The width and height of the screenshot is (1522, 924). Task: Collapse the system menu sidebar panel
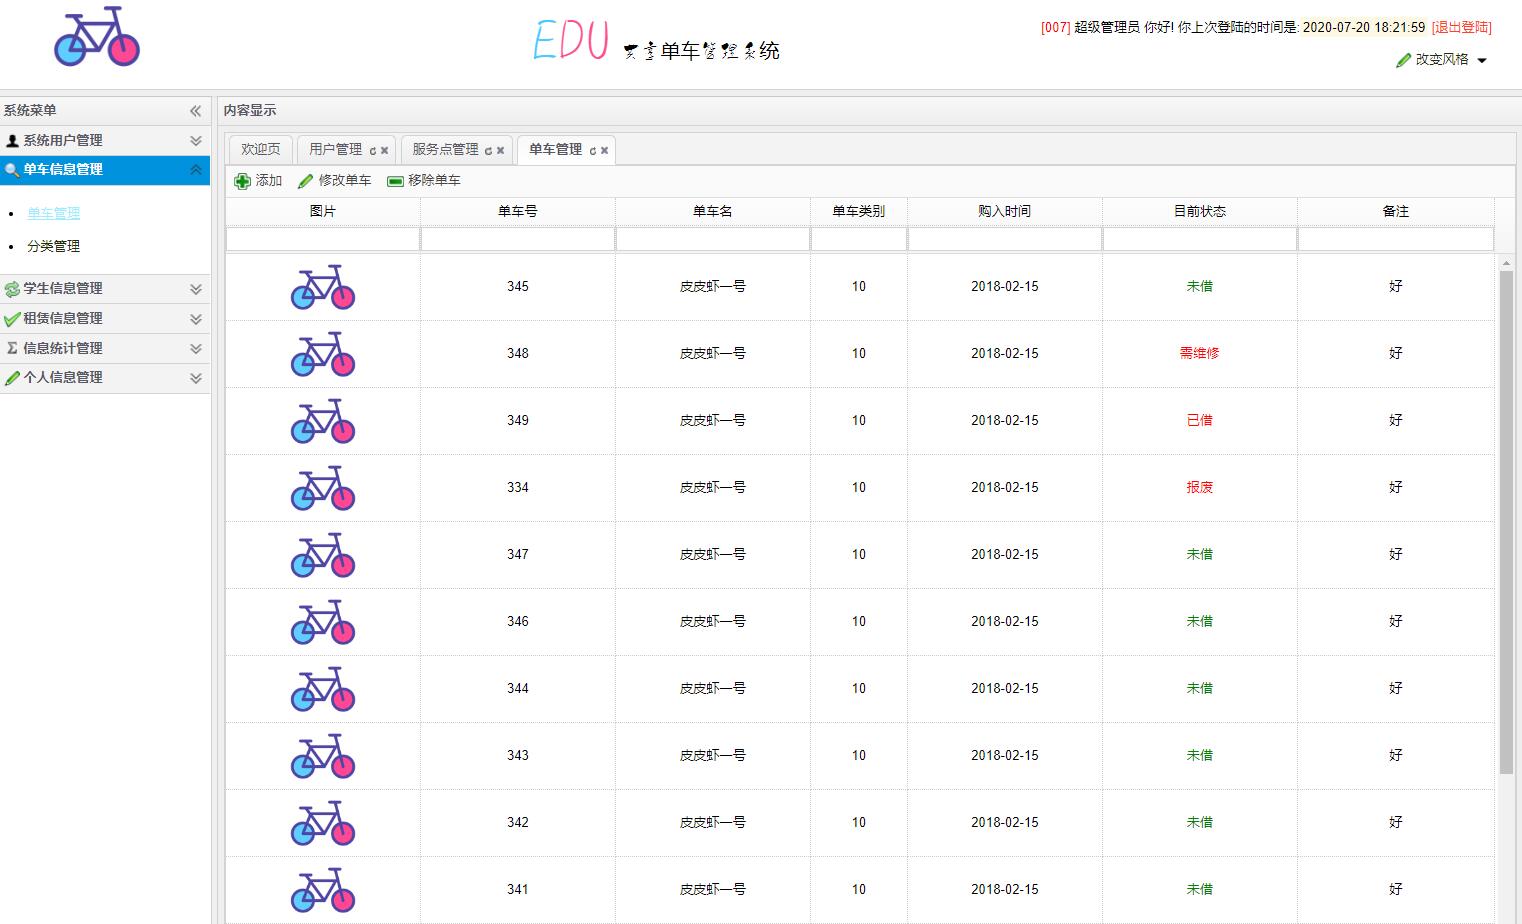(196, 111)
